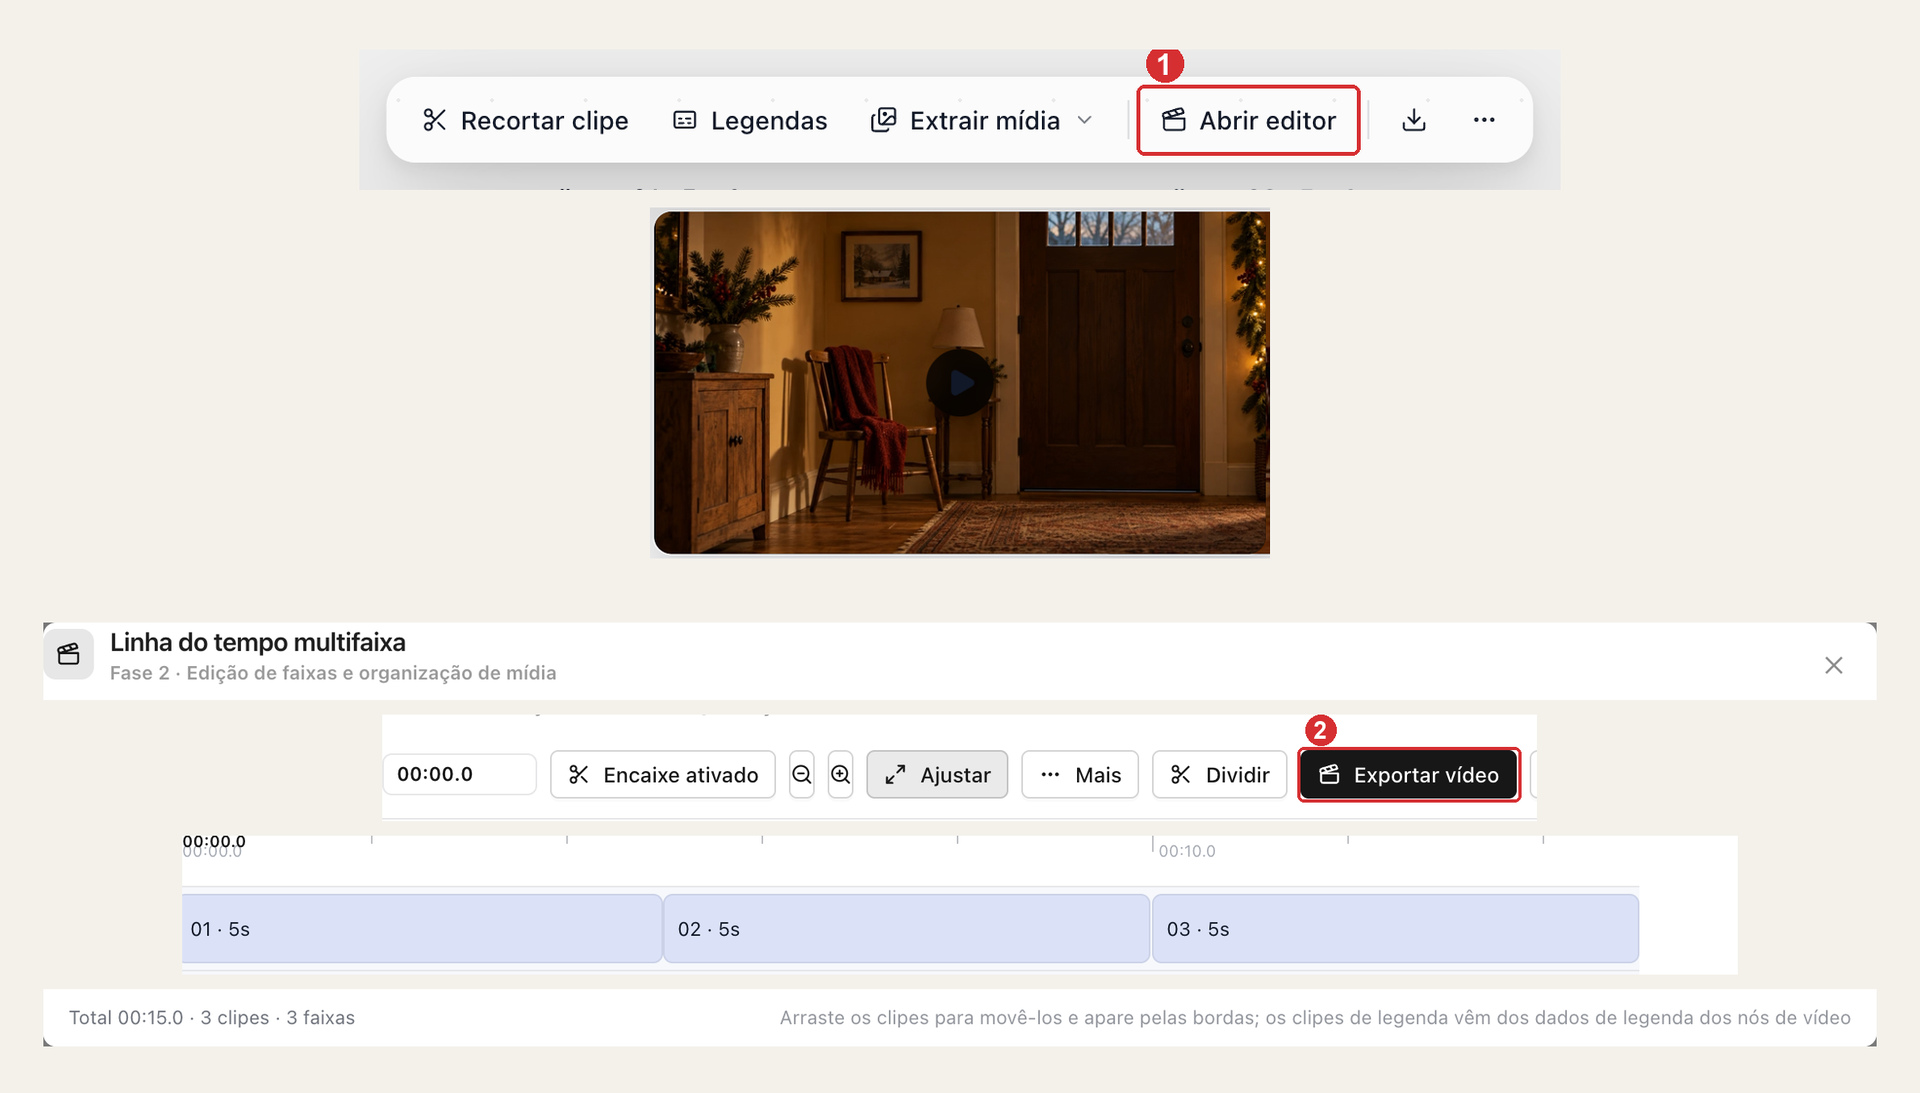
Task: Click the Arraste os clipes hint text
Action: (1315, 1017)
